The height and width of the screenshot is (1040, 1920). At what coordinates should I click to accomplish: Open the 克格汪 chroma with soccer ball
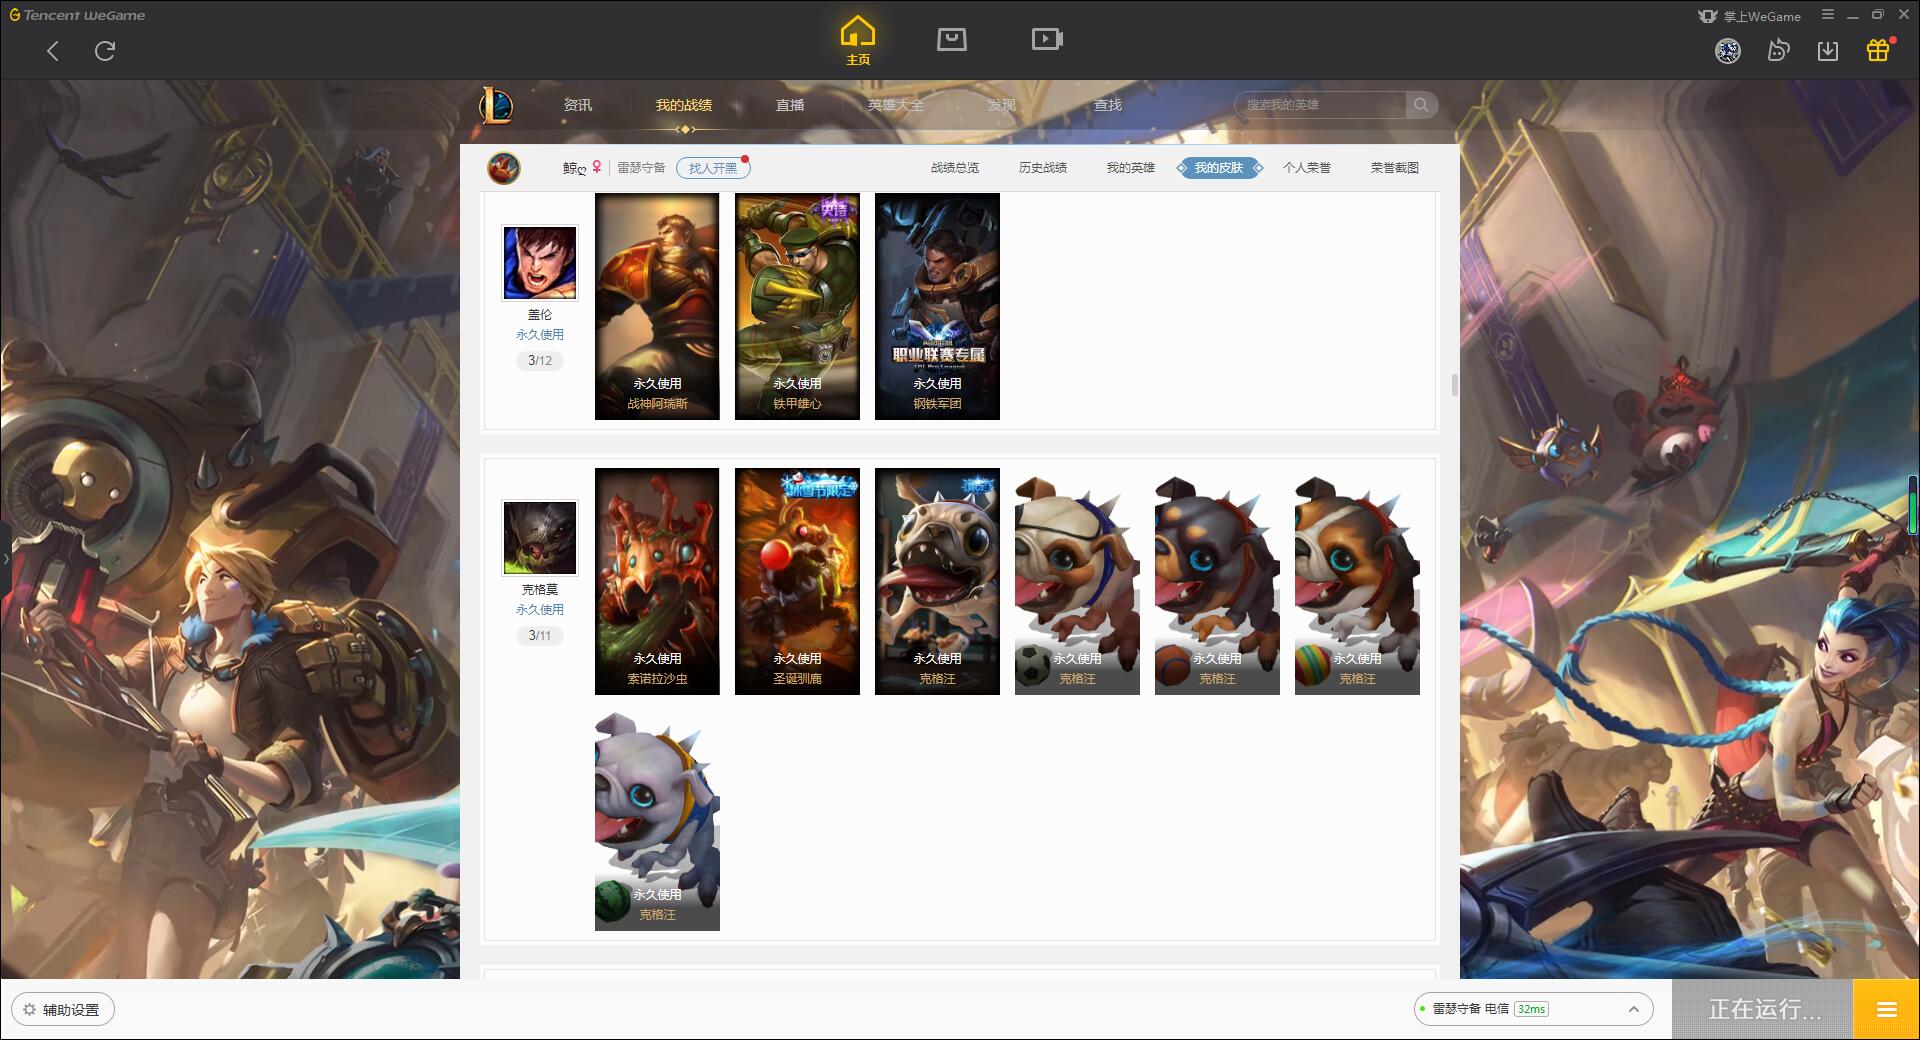coord(1077,584)
